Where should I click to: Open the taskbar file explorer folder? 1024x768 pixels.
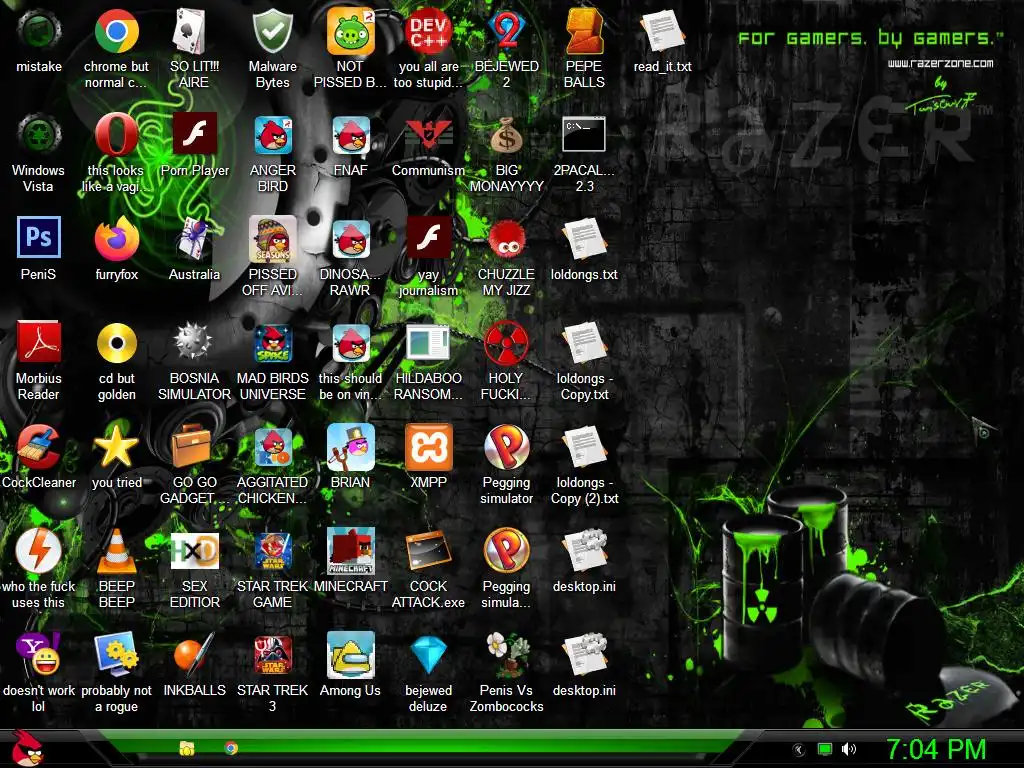(x=187, y=748)
